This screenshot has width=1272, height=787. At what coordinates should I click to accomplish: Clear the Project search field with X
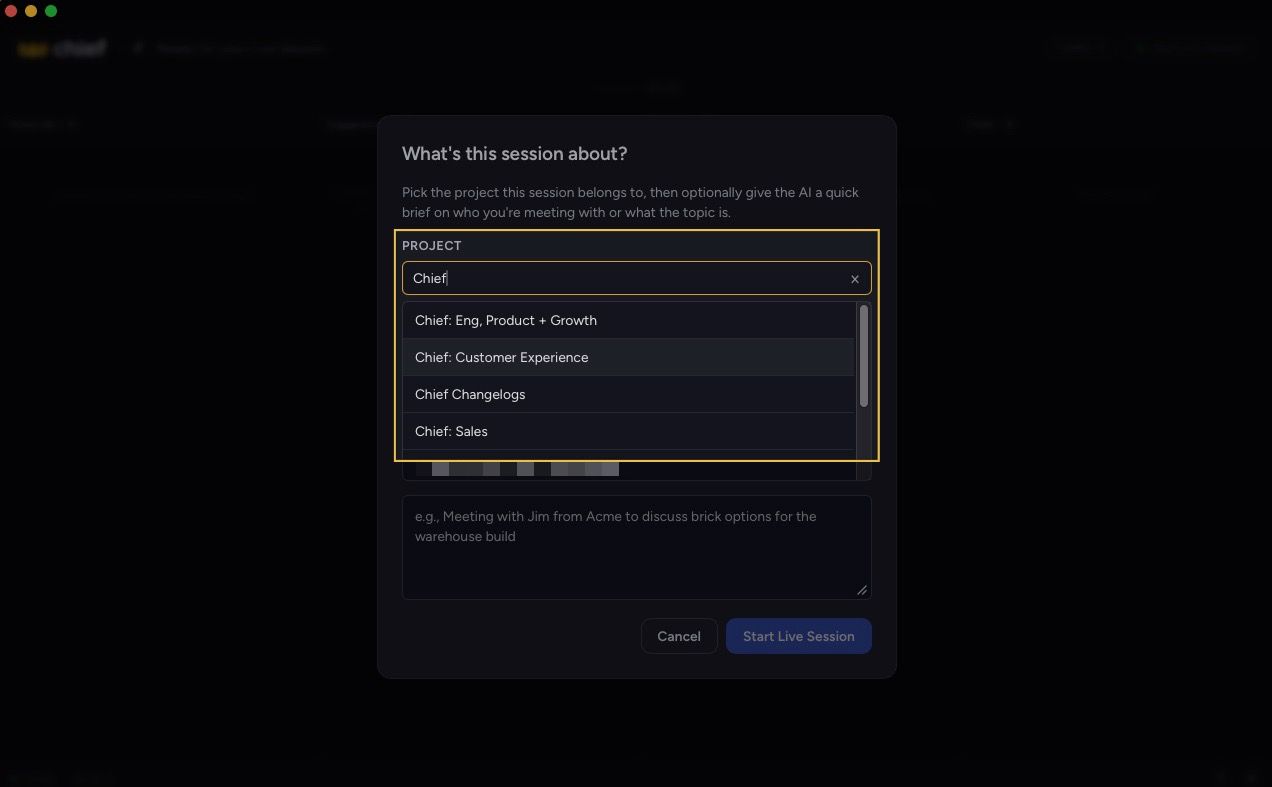(855, 279)
